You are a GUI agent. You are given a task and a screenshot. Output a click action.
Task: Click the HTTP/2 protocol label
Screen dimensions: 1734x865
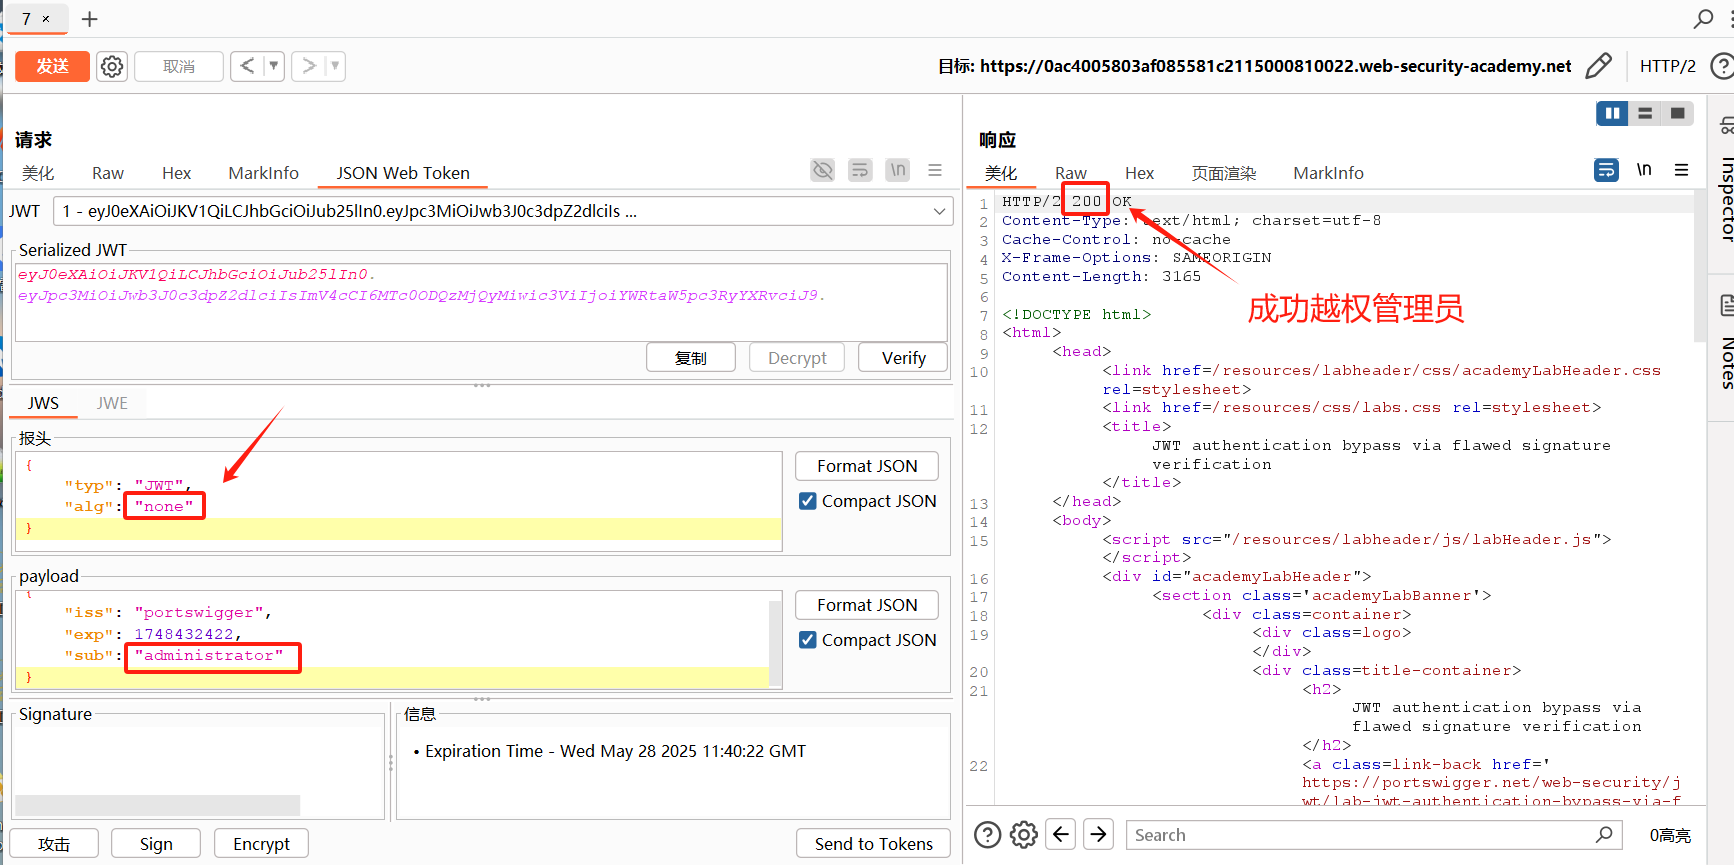(x=1667, y=66)
